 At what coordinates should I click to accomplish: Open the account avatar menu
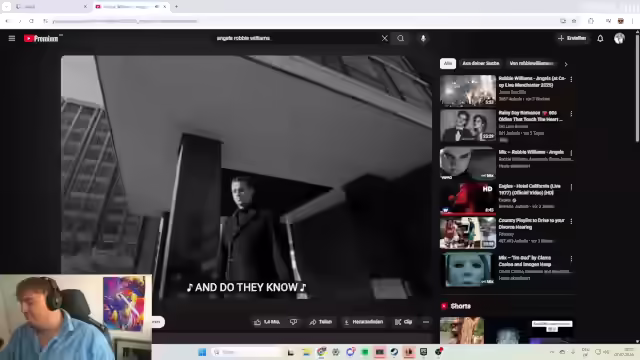click(x=619, y=38)
